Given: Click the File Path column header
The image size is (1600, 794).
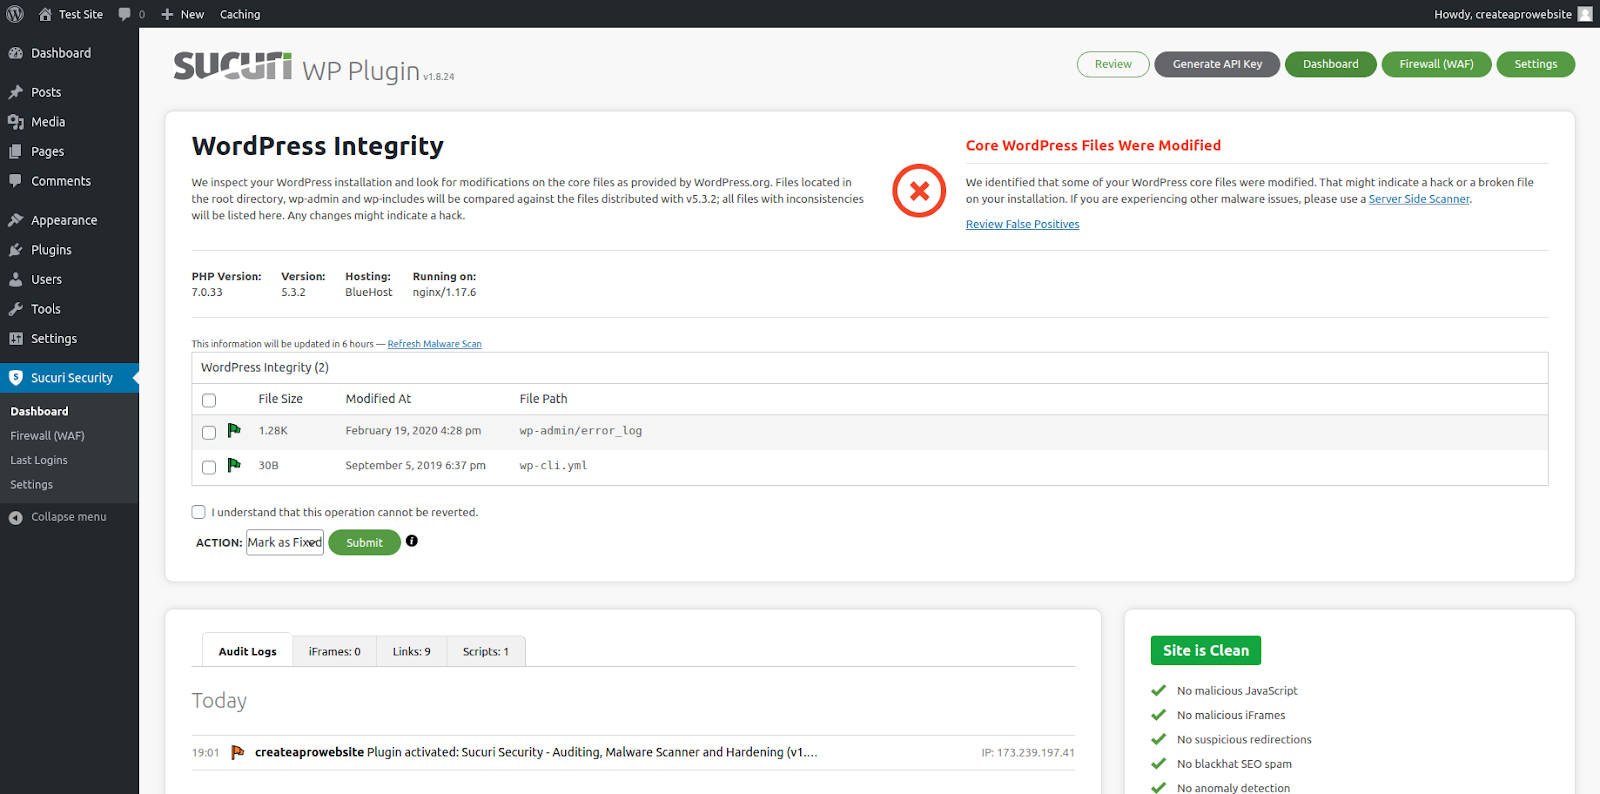Looking at the screenshot, I should 543,398.
